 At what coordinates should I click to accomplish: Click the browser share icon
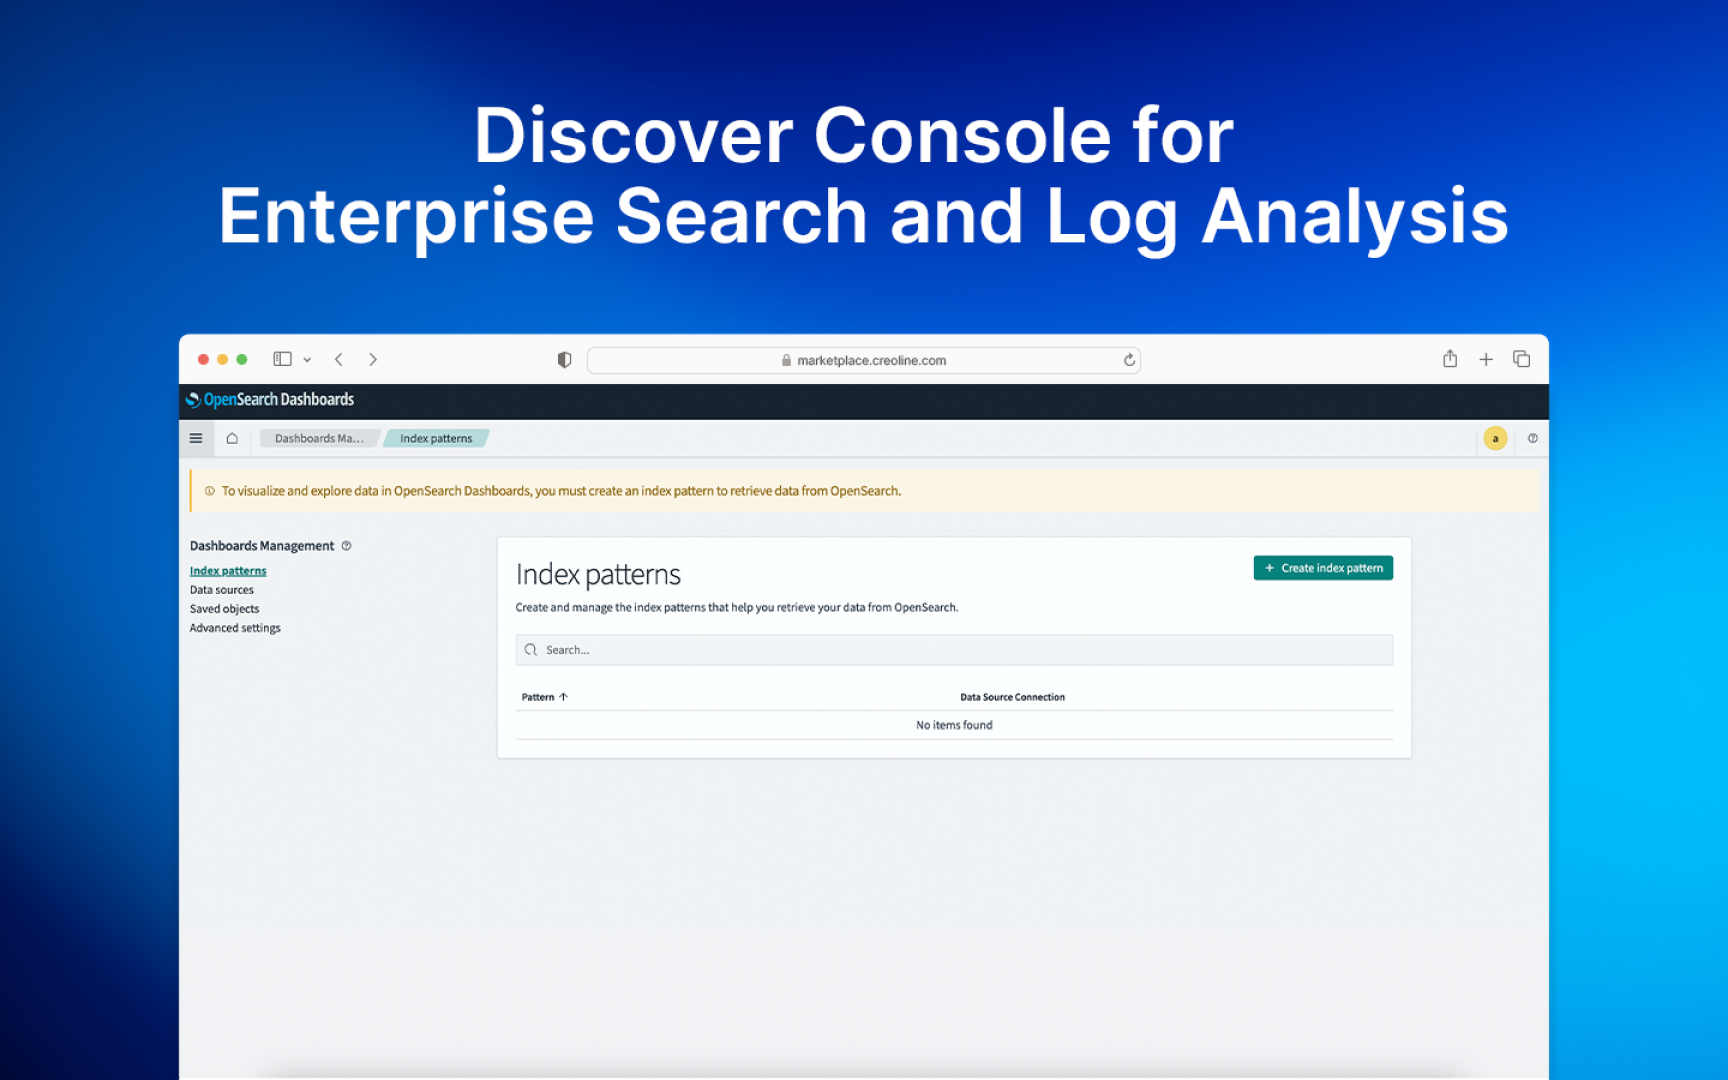coord(1450,358)
